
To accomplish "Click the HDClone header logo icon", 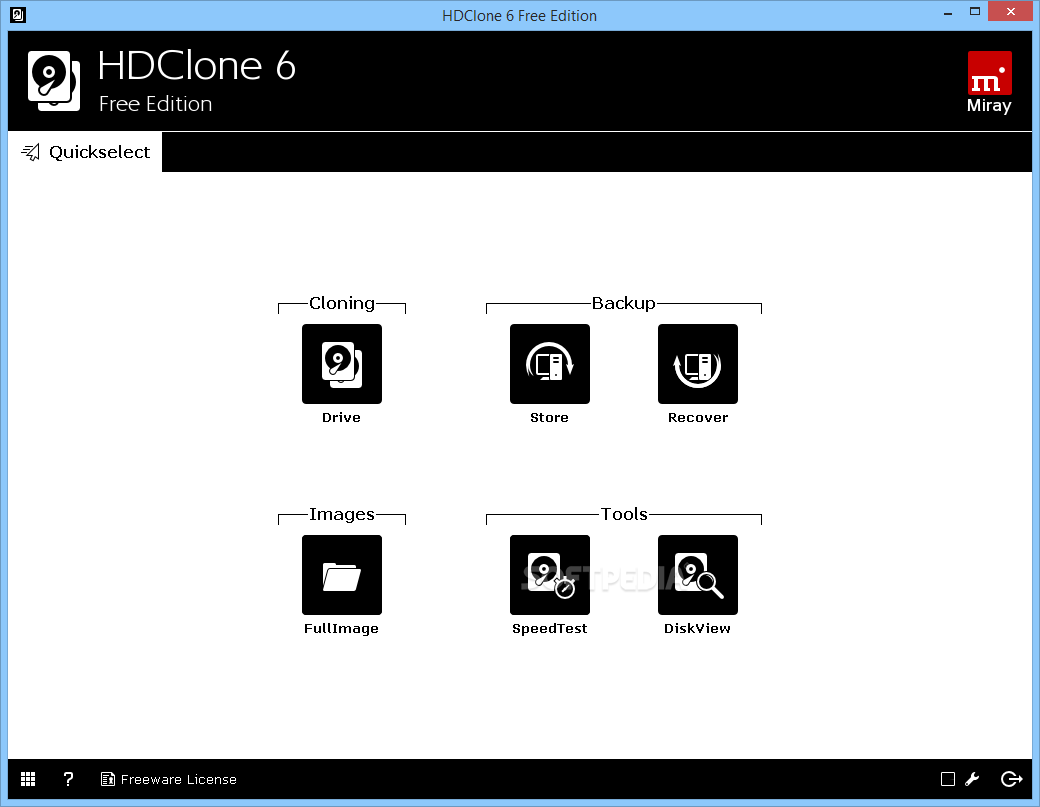I will [x=54, y=81].
